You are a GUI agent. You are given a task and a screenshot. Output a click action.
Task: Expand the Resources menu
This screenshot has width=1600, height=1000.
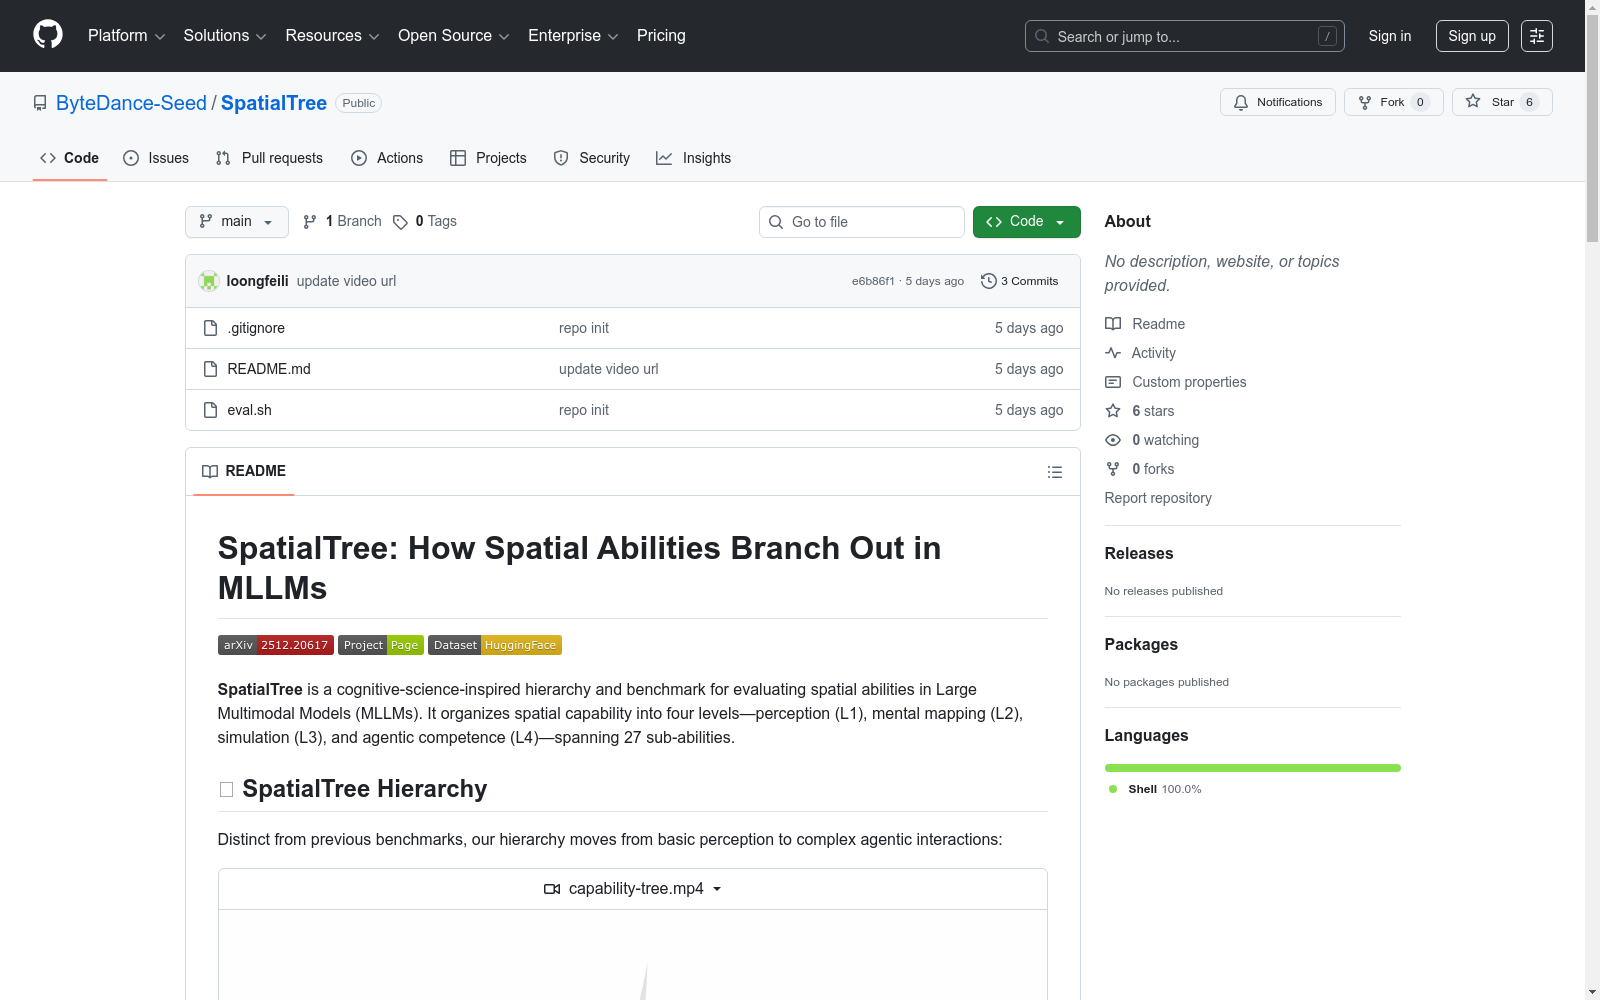332,36
